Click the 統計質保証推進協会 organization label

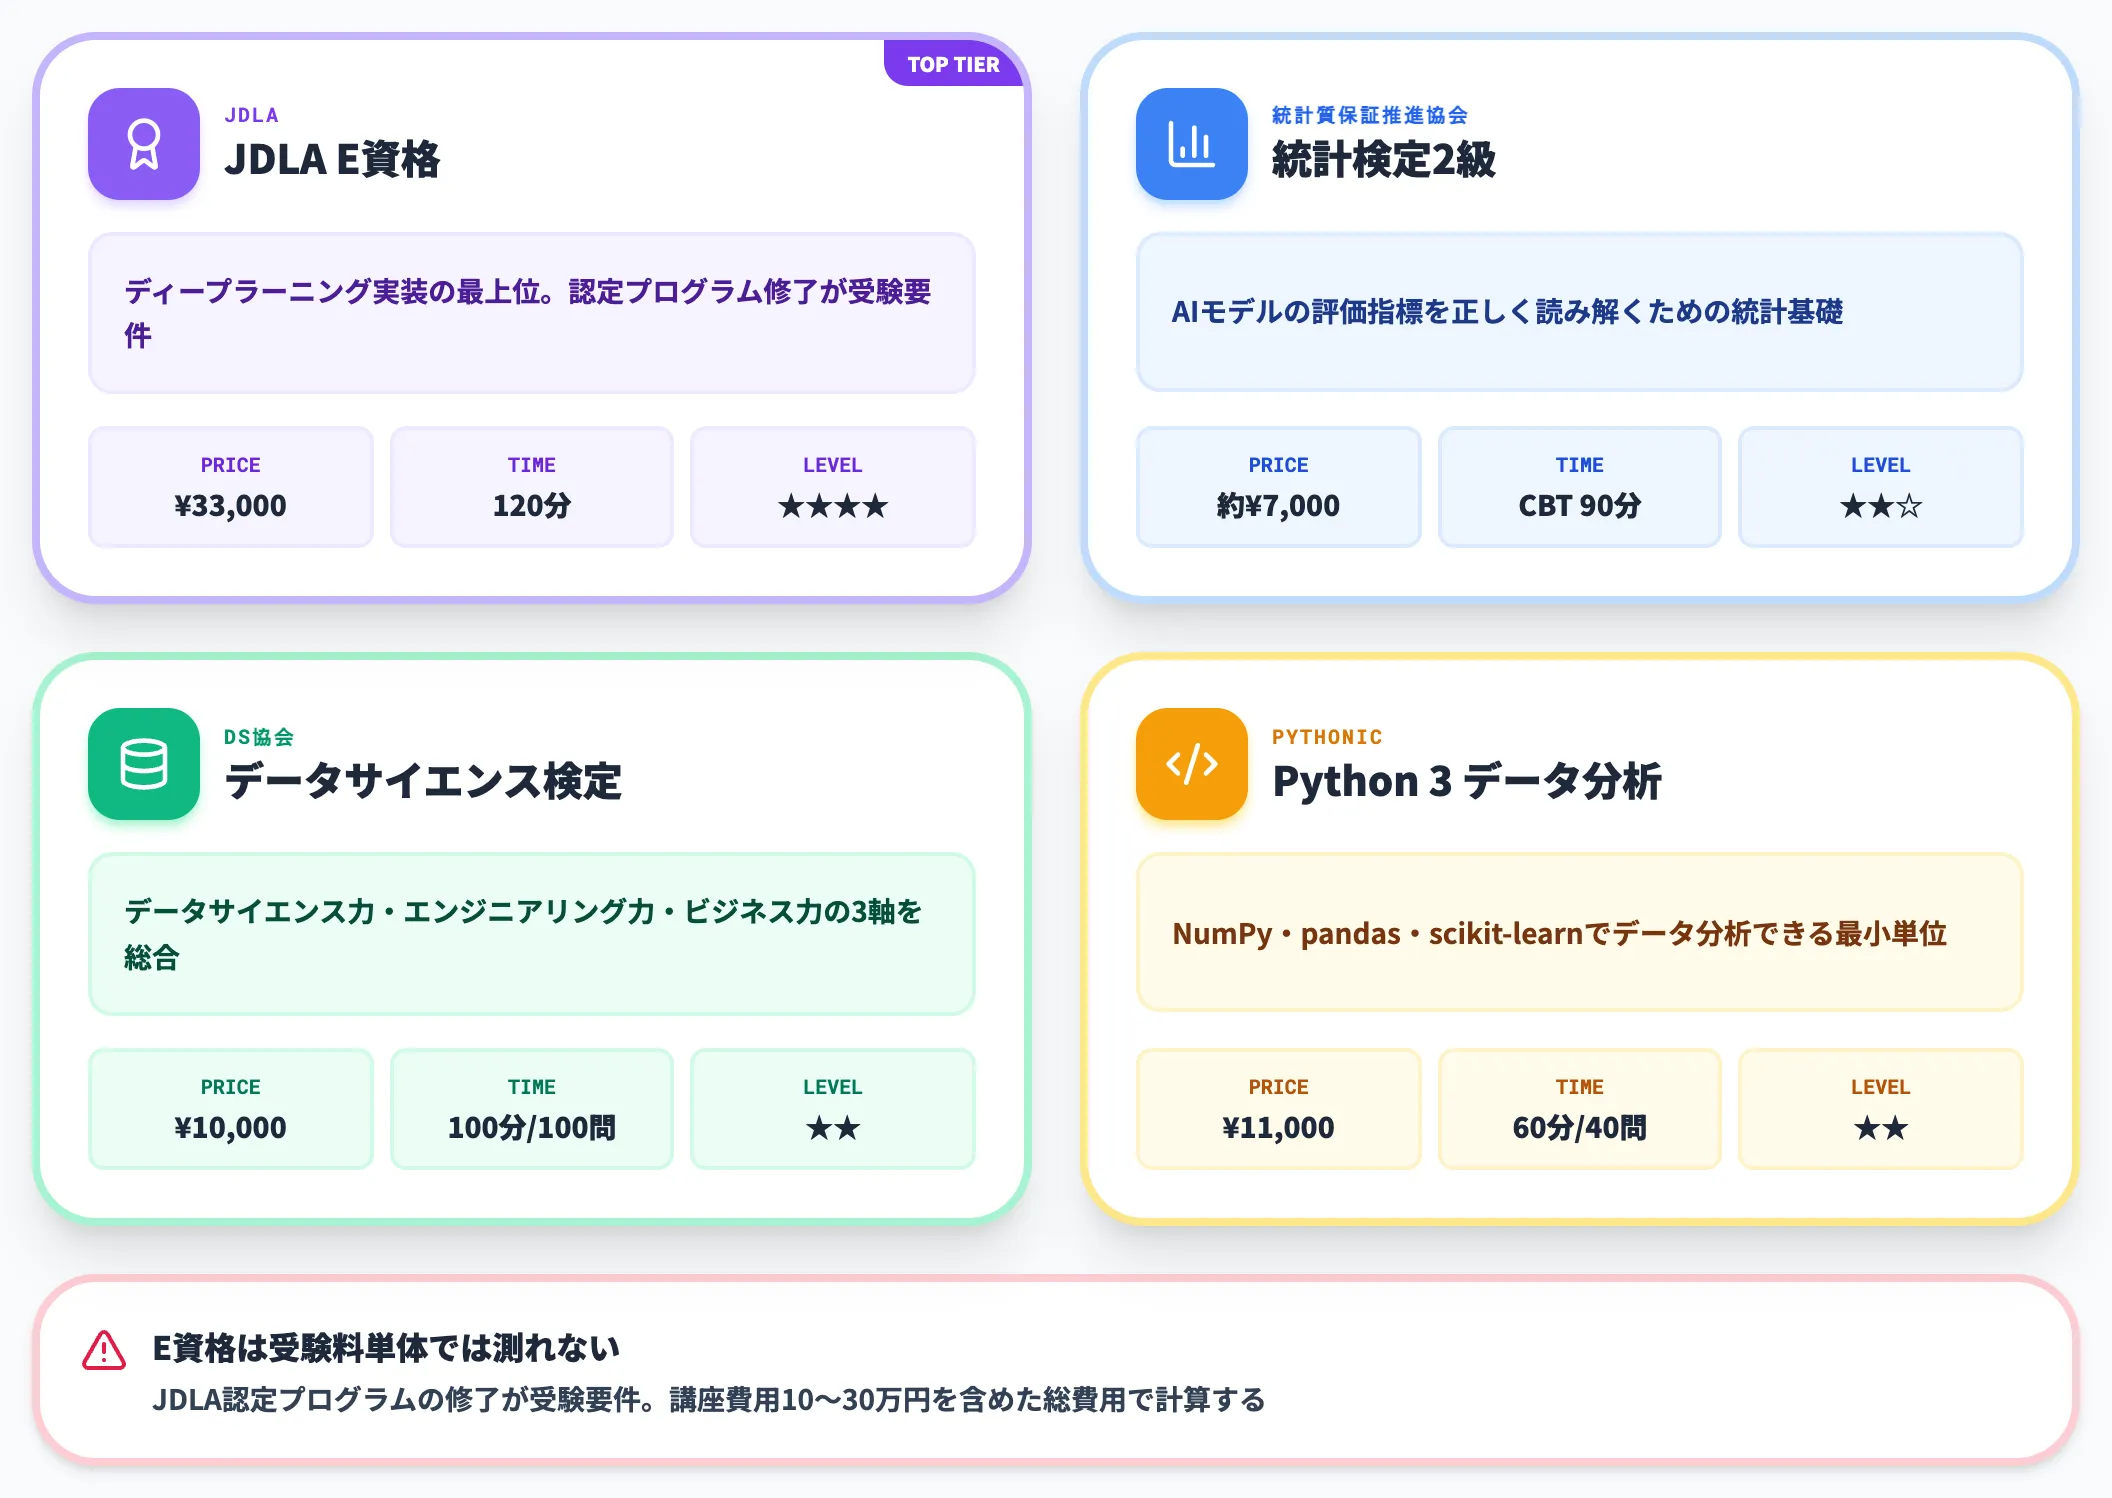(x=1369, y=115)
